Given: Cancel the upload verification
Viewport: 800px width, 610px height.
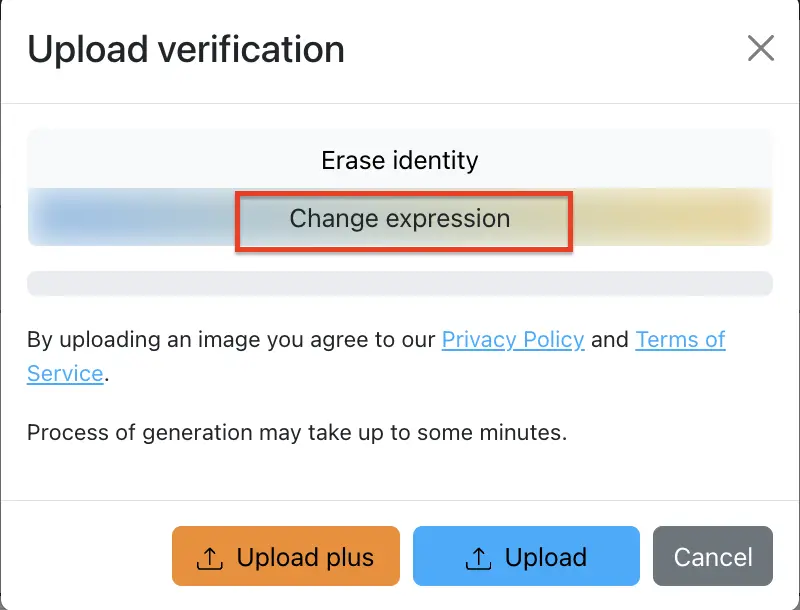Looking at the screenshot, I should pyautogui.click(x=712, y=557).
